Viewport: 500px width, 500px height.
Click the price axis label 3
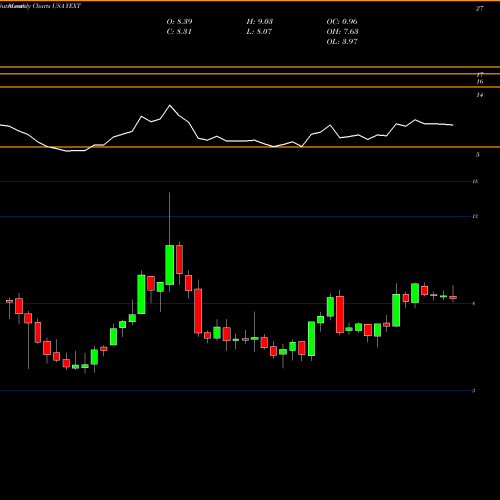click(473, 391)
